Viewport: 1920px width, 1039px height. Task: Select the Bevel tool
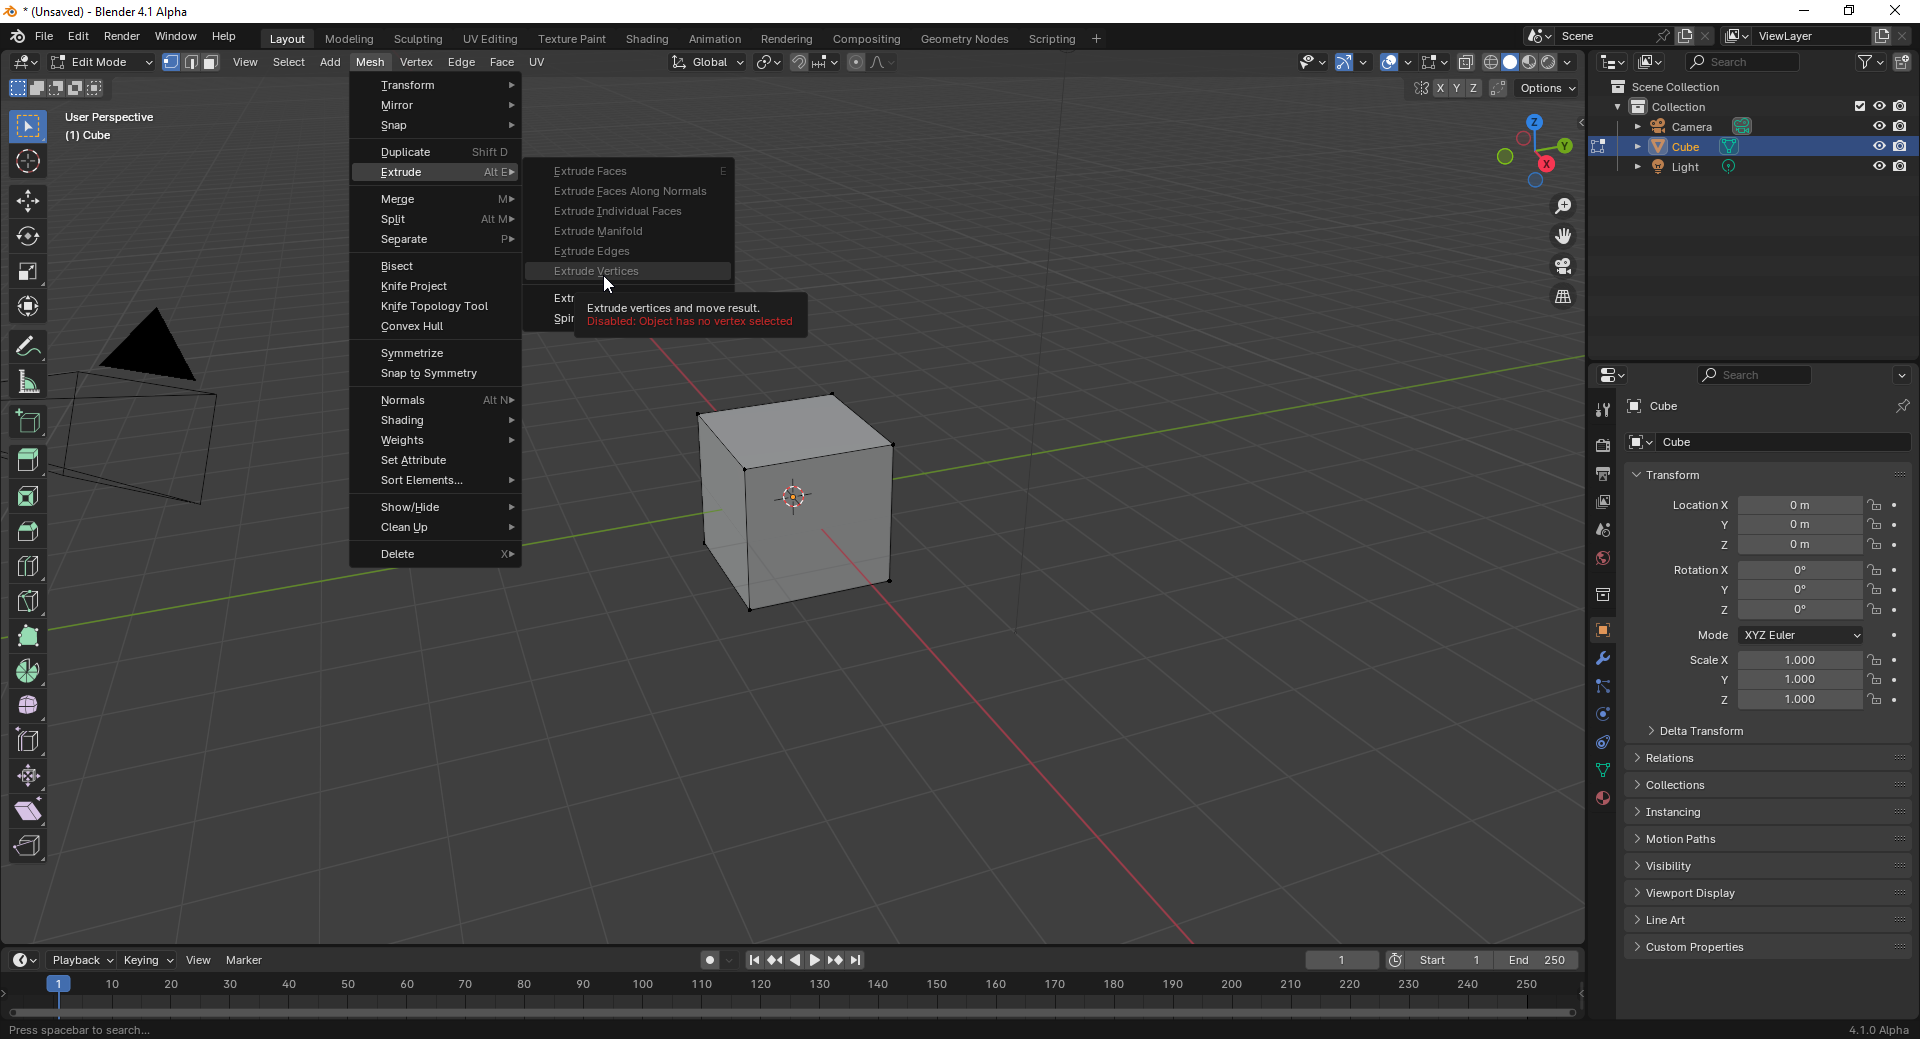[x=28, y=531]
